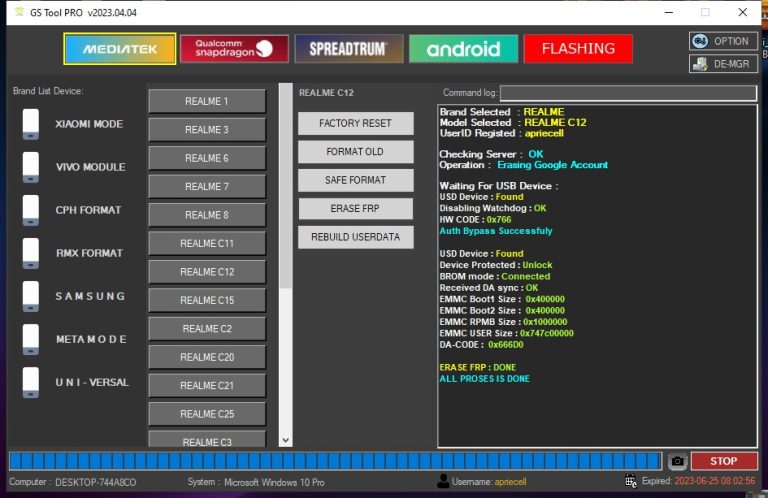Choose CPH FORMAT brand label

pos(88,210)
